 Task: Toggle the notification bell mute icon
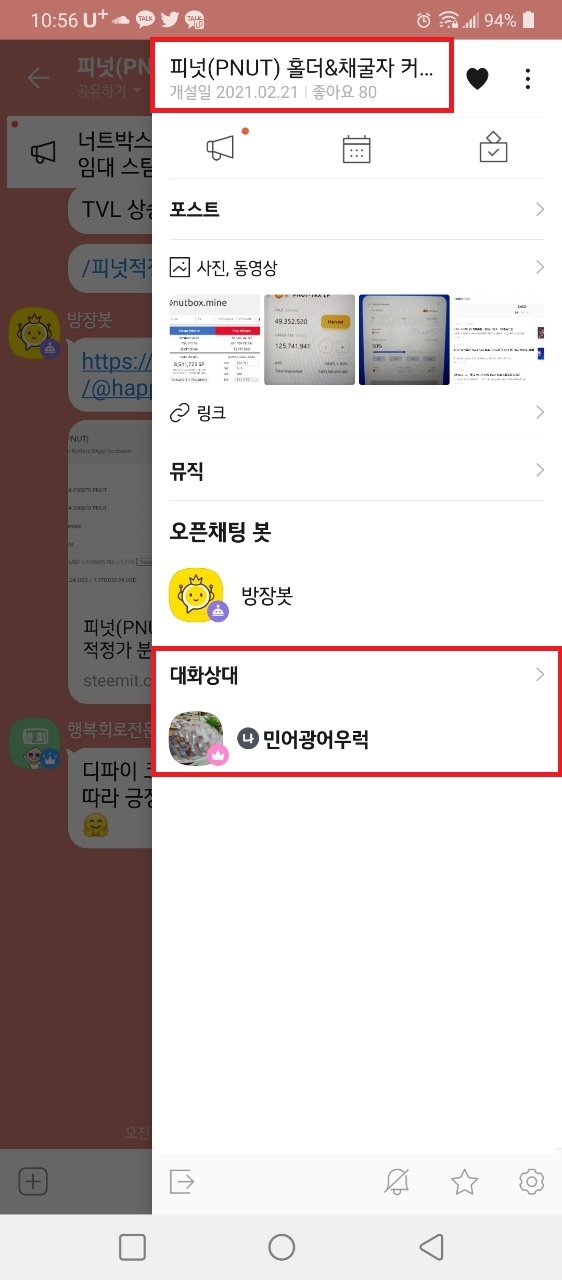point(397,1182)
